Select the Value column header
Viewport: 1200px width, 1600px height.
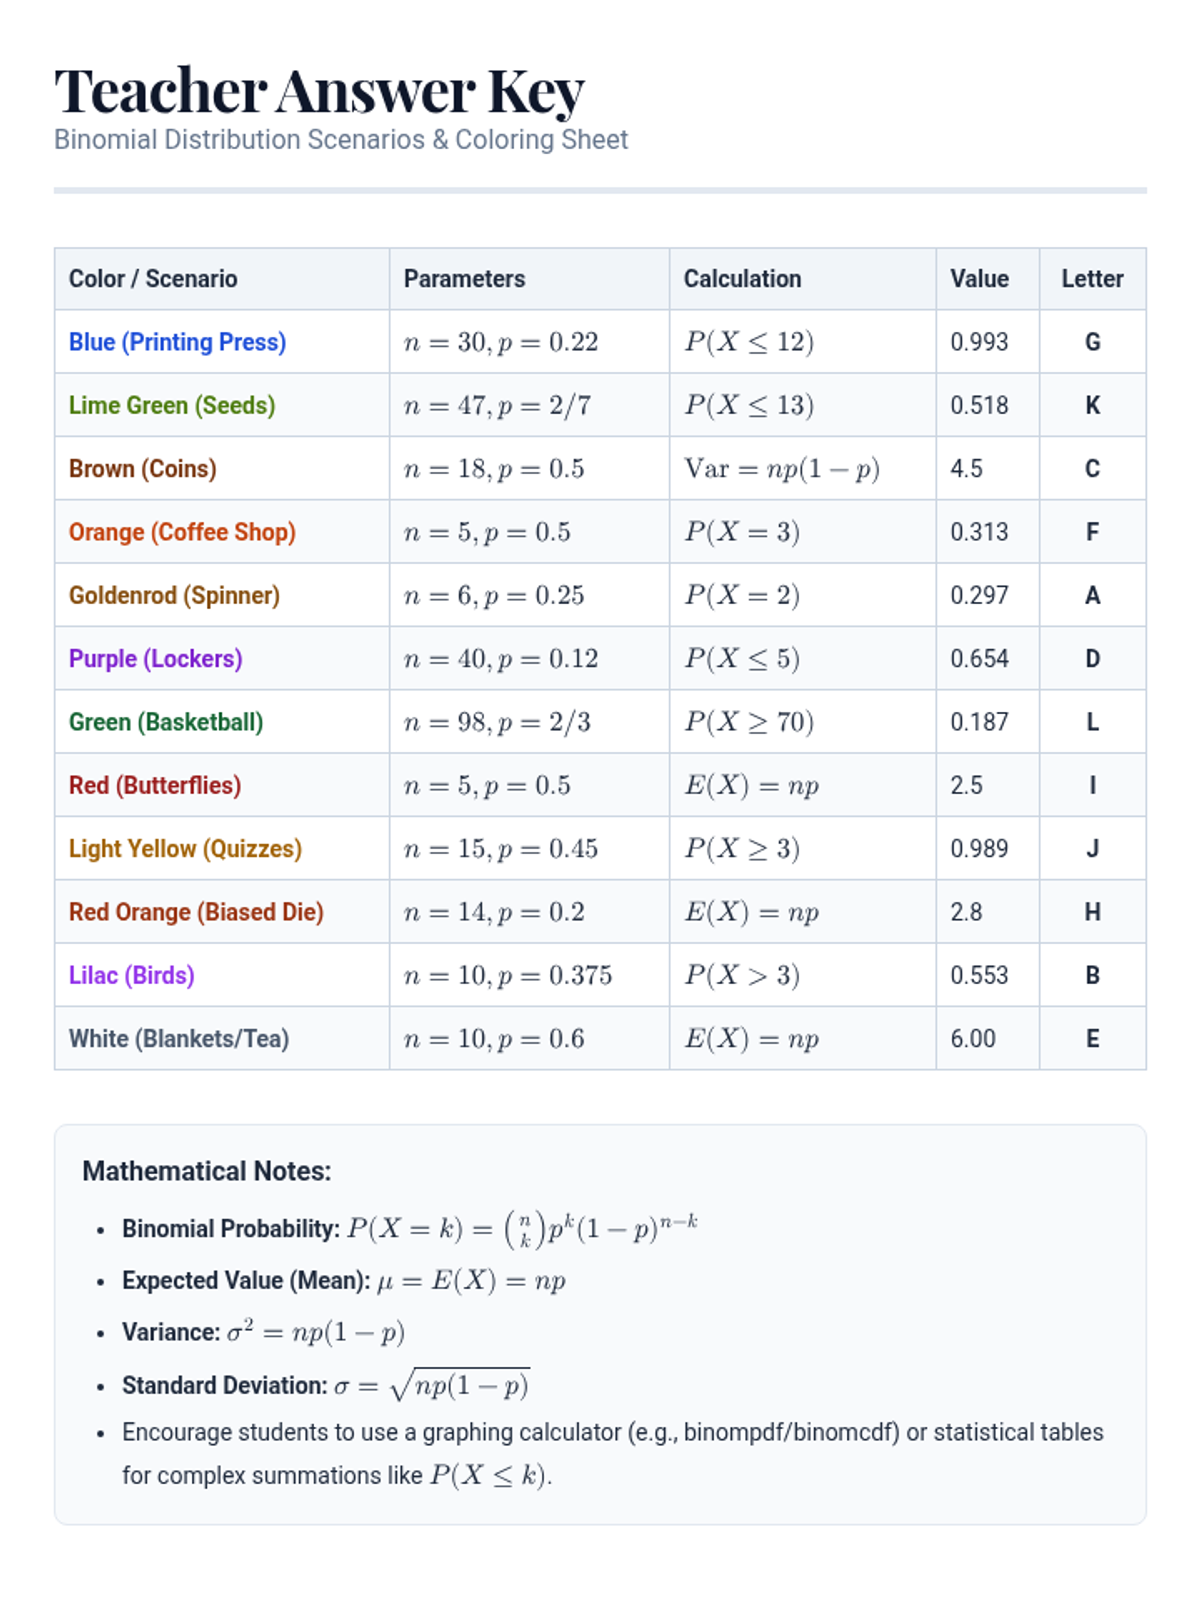pyautogui.click(x=979, y=279)
